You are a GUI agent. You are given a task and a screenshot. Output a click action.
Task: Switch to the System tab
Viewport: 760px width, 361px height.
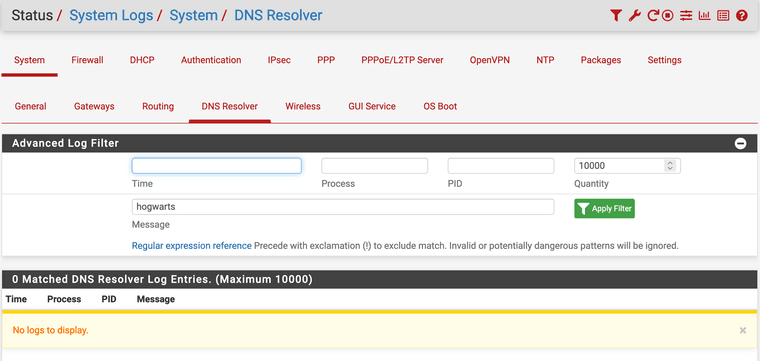[x=29, y=60]
